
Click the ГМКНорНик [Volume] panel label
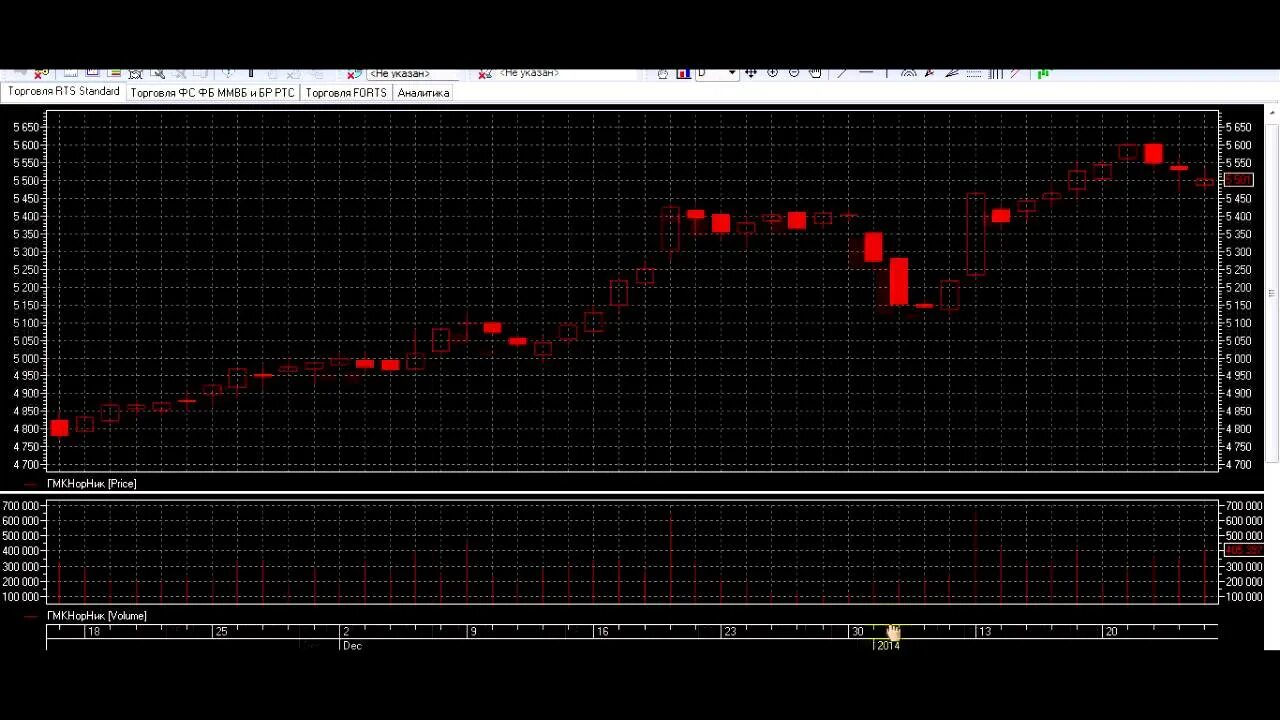[x=96, y=615]
